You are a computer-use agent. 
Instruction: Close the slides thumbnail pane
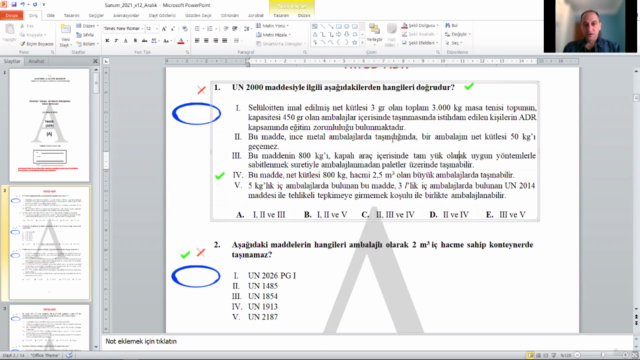(95, 61)
